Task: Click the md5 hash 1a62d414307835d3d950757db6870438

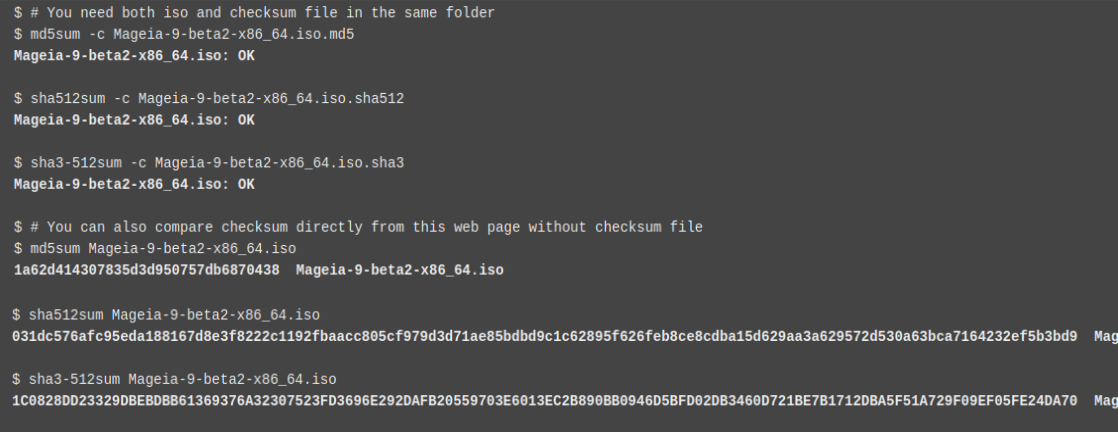Action: [x=146, y=270]
